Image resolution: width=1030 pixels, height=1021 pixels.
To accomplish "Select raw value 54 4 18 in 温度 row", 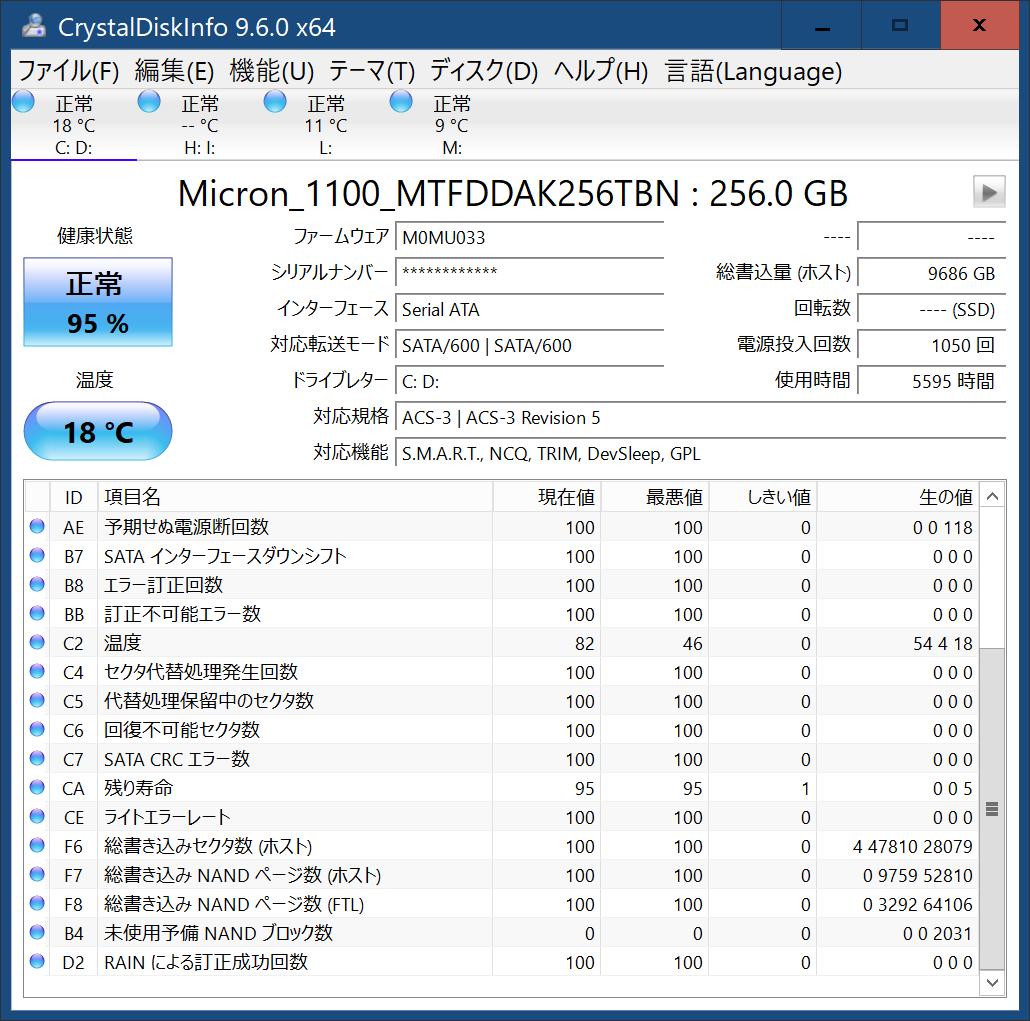I will (943, 643).
